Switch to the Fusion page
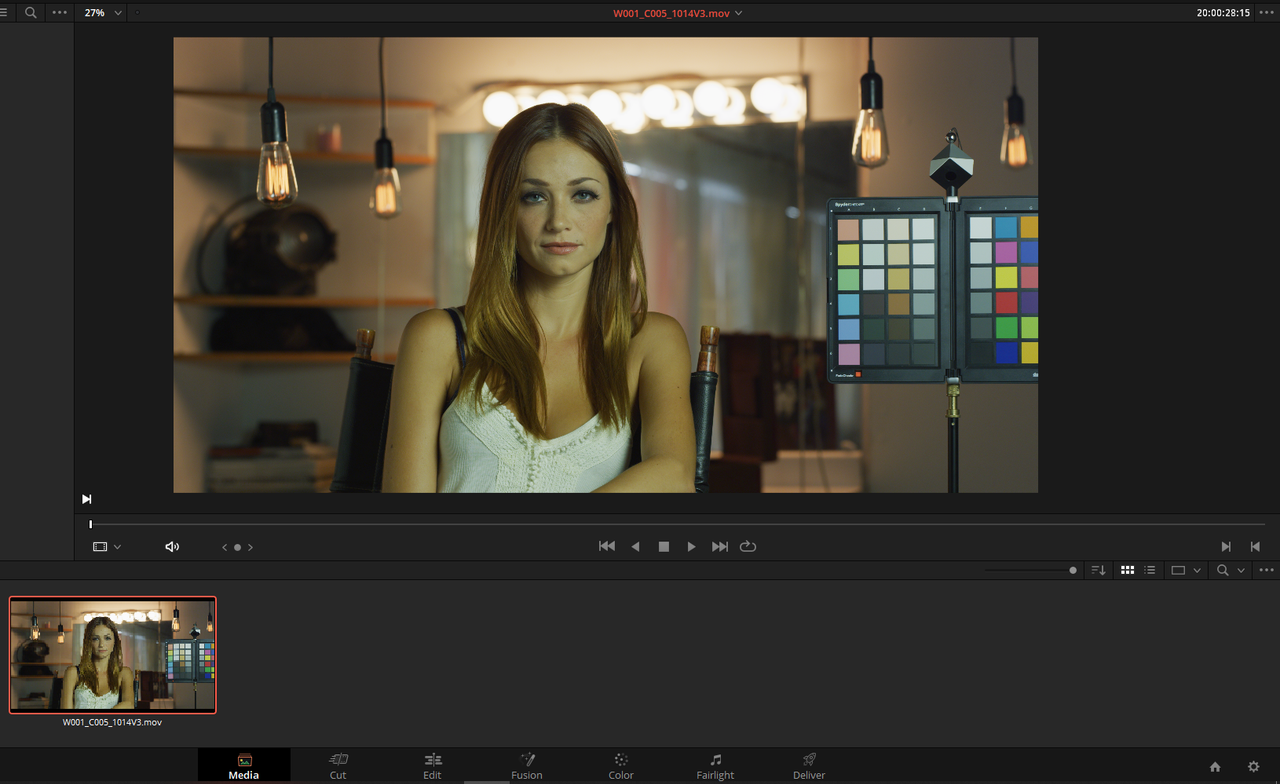The width and height of the screenshot is (1280, 784). pos(527,766)
